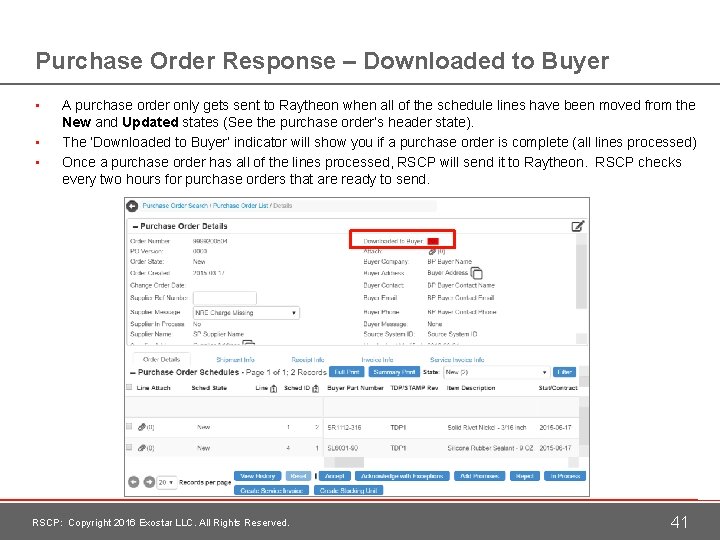This screenshot has width=720, height=540.
Task: Go to the next page of schedules
Action: [x=149, y=482]
